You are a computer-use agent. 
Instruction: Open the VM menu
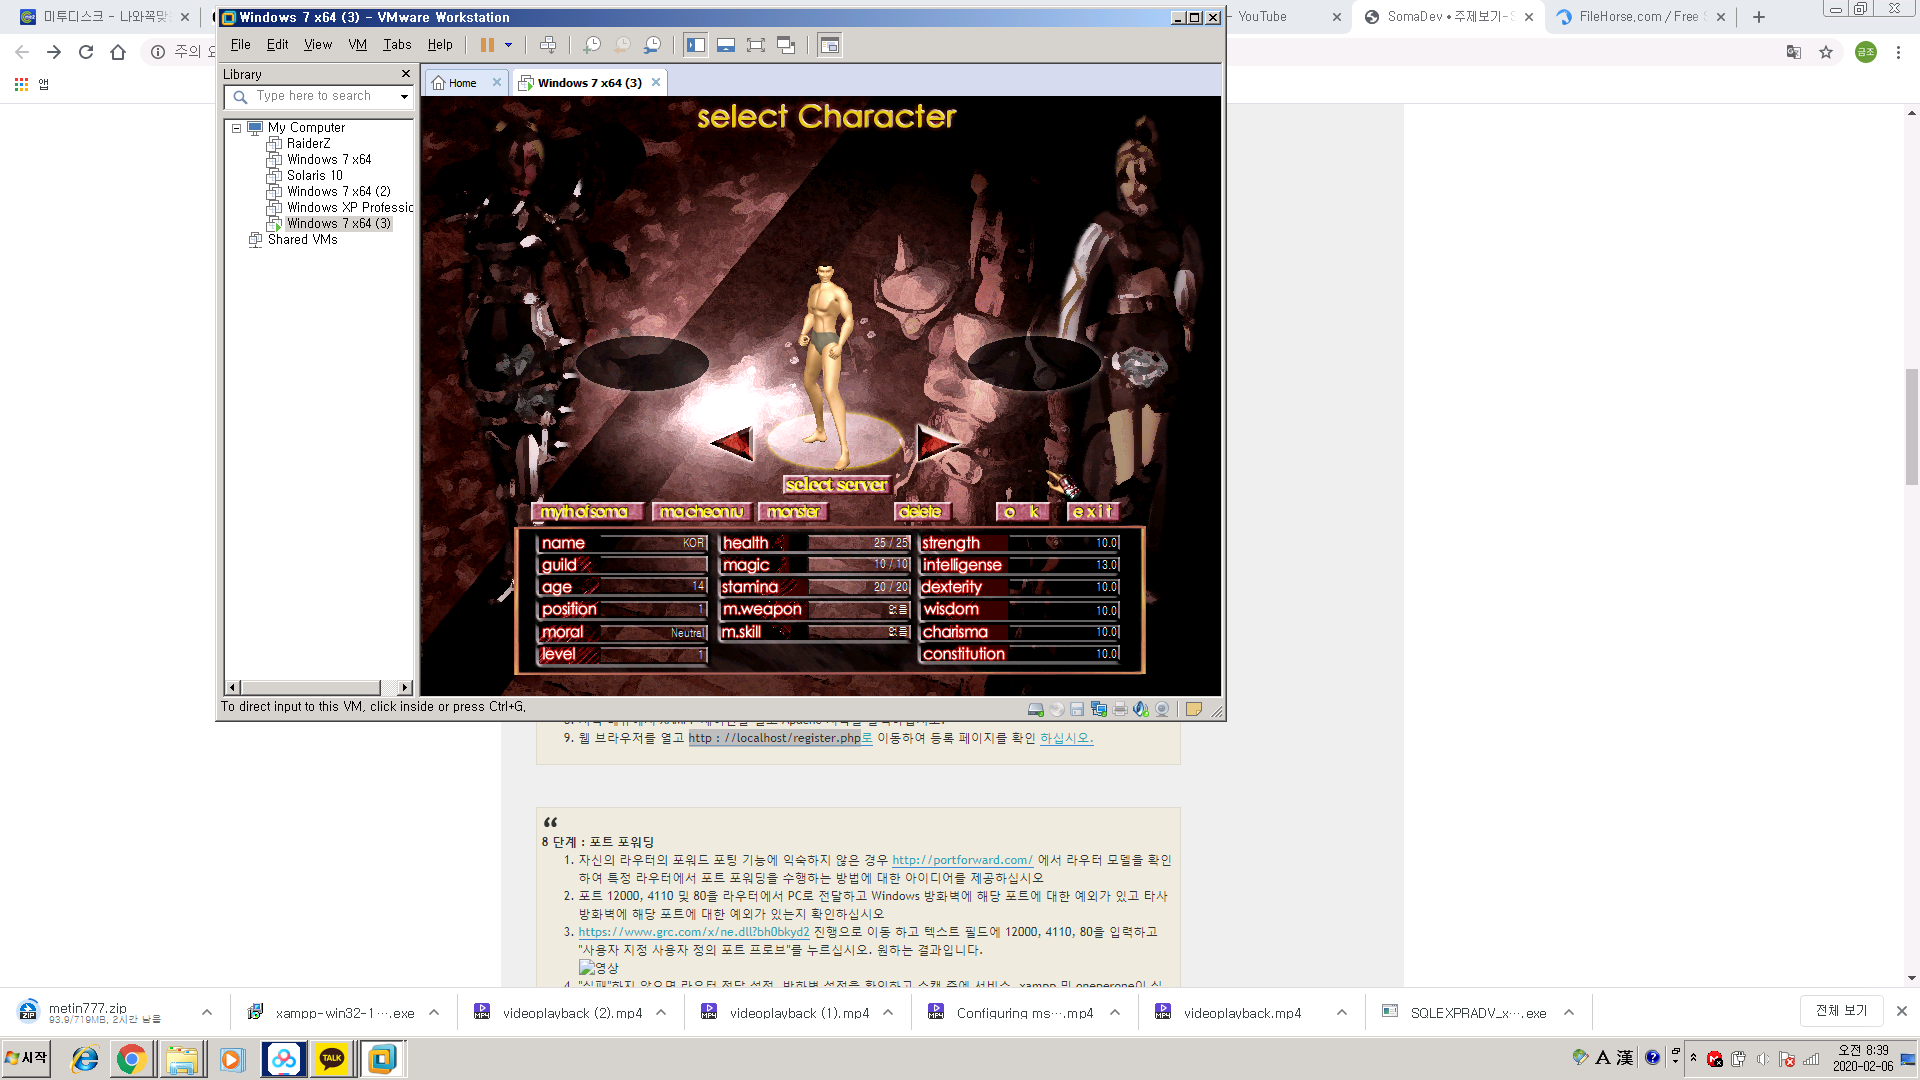click(357, 44)
